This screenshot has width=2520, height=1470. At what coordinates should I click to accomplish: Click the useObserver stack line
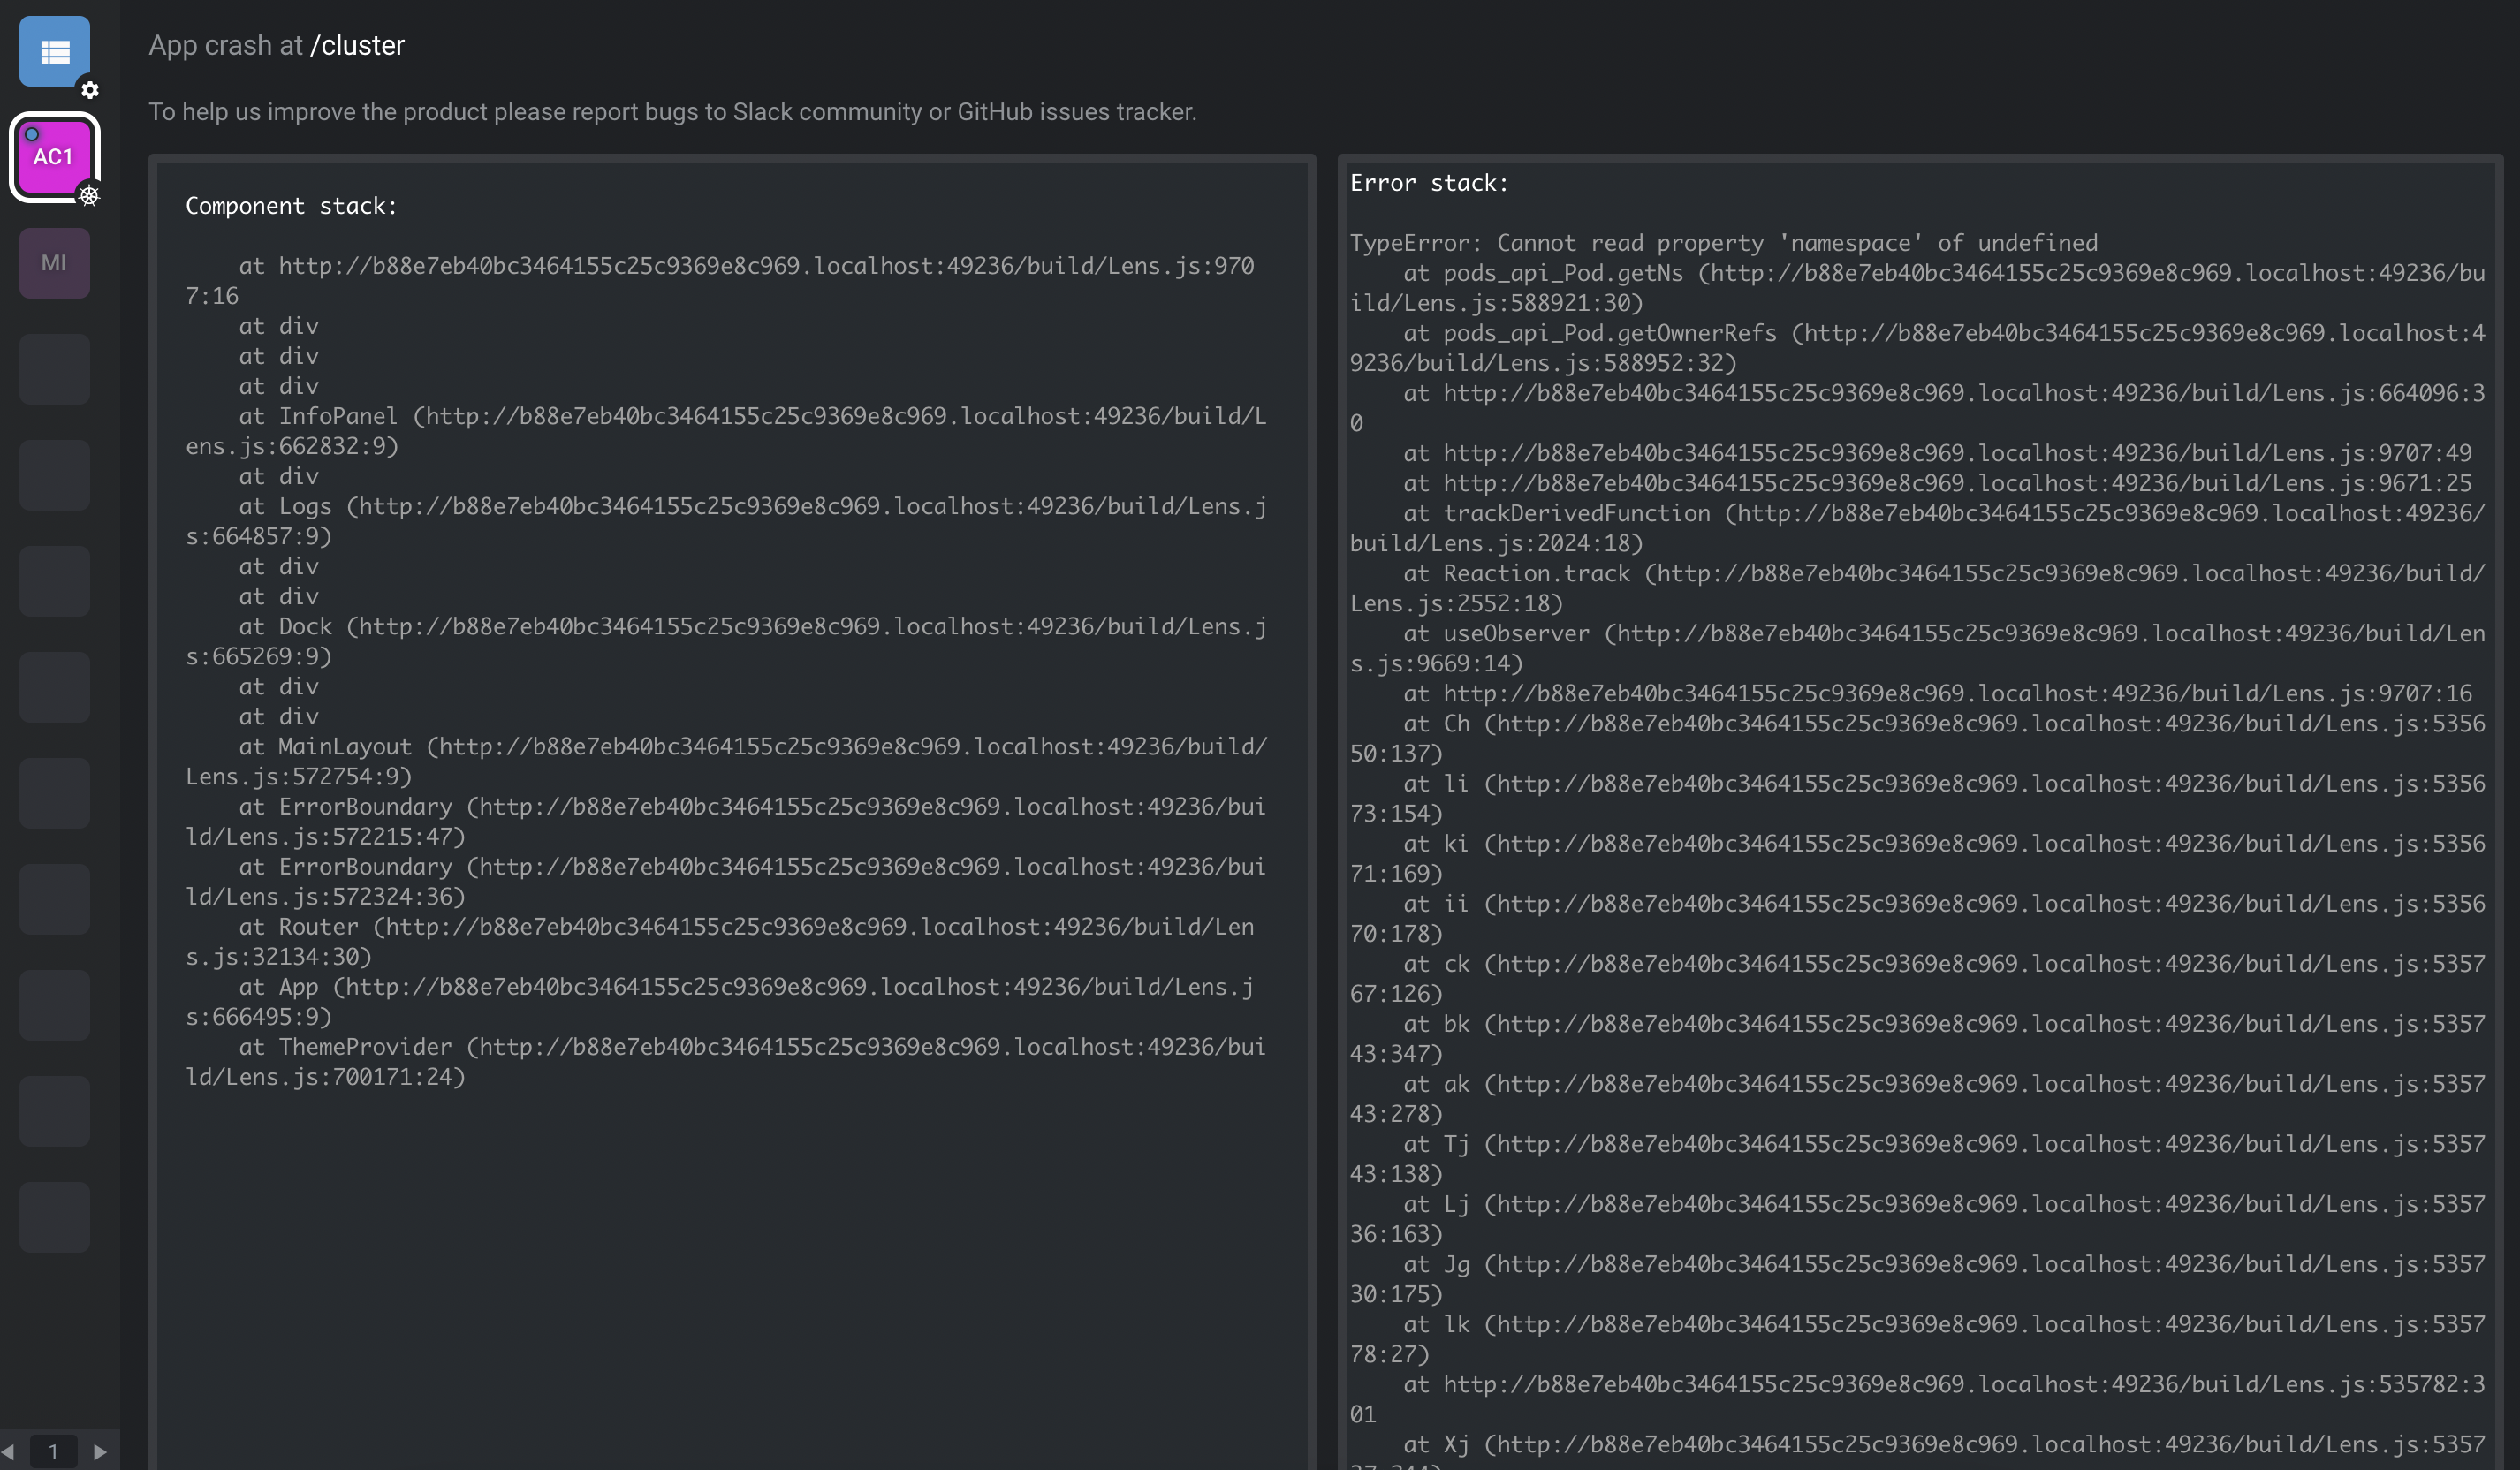[1917, 648]
